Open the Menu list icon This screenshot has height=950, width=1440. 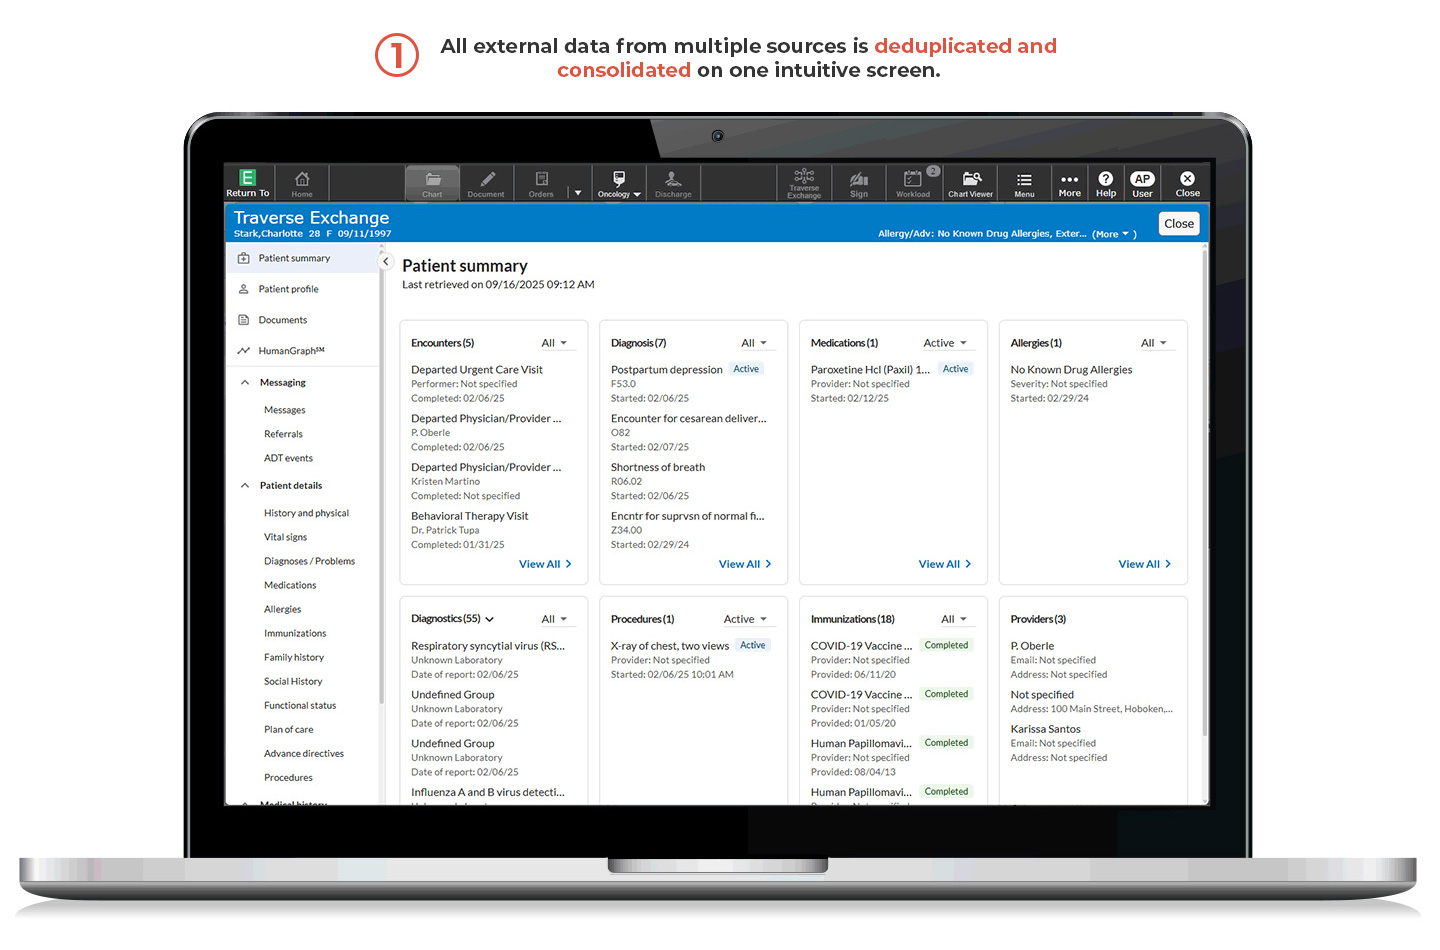tap(1023, 183)
